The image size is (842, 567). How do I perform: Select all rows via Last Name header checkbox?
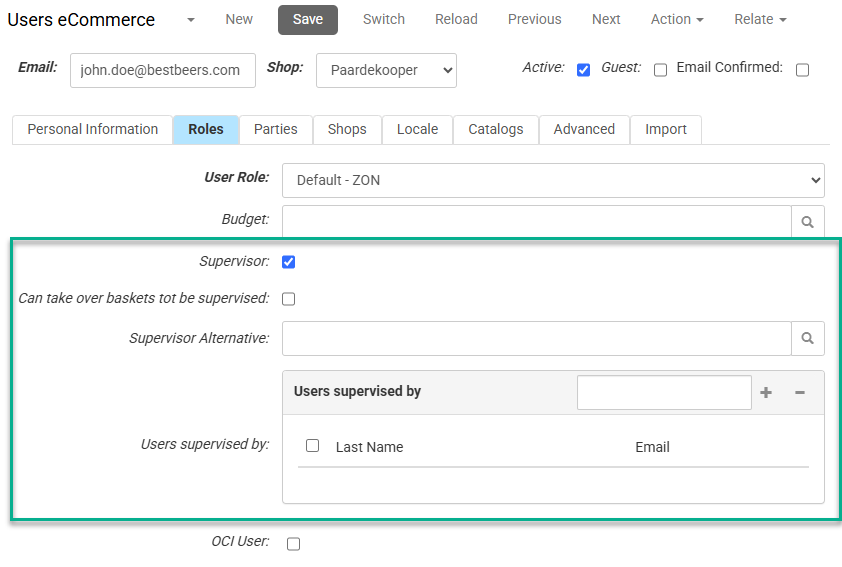click(x=312, y=446)
